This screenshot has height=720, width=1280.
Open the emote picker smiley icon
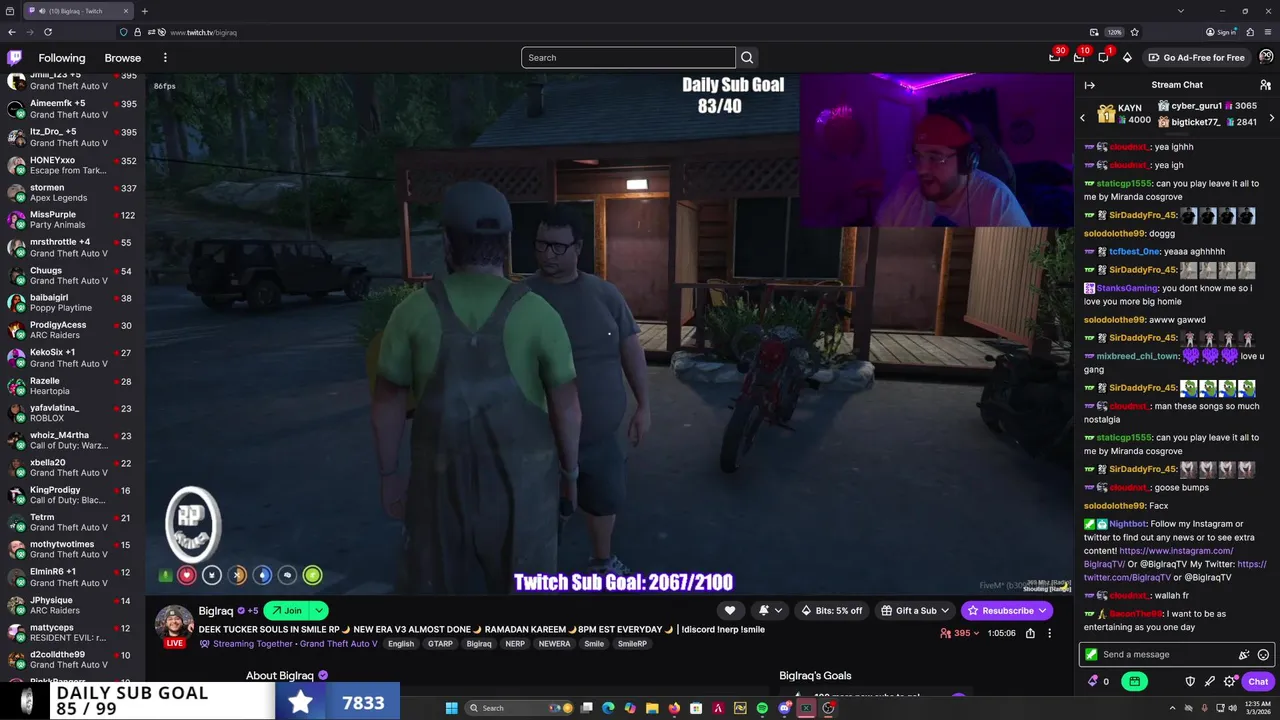[x=1263, y=655]
